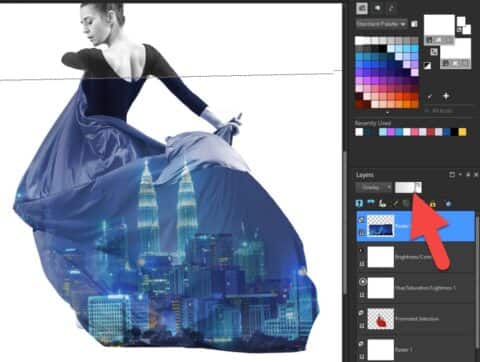Switch to the color wheel tab of the Materials palette
Screen dimensions: 480x362
[378, 8]
